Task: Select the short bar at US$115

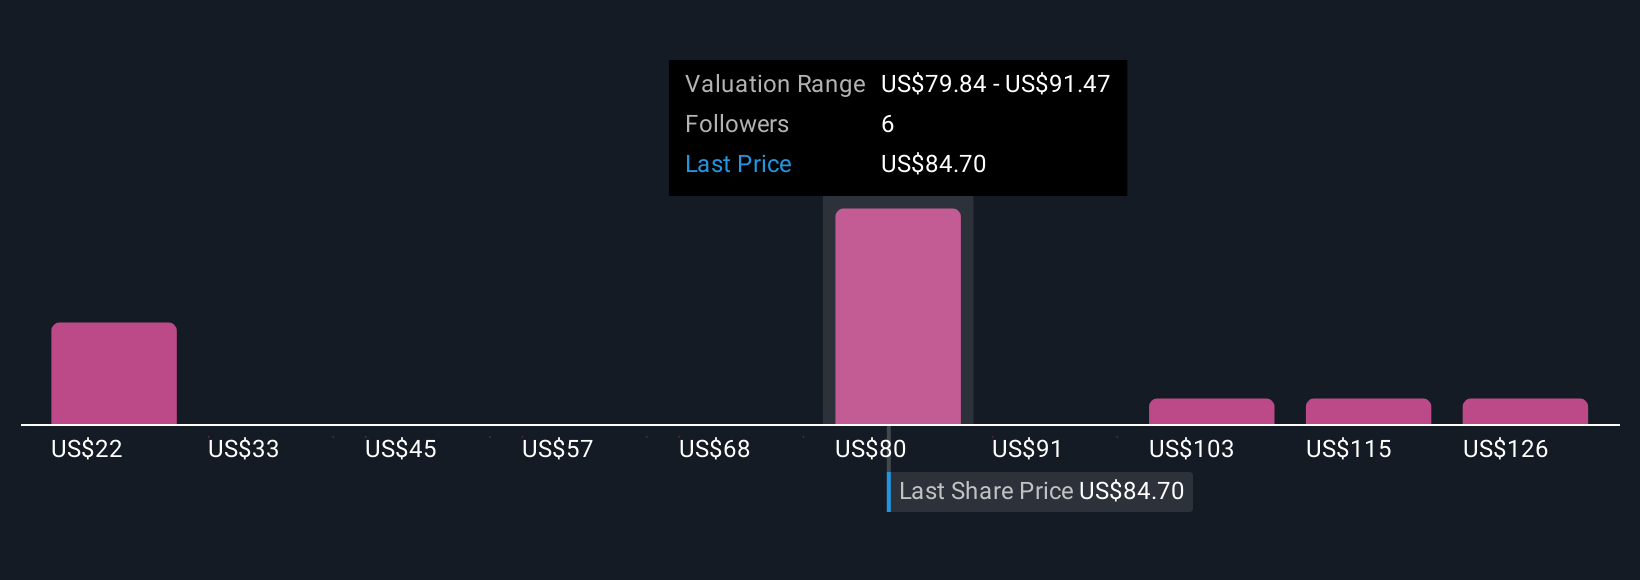Action: click(x=1368, y=412)
